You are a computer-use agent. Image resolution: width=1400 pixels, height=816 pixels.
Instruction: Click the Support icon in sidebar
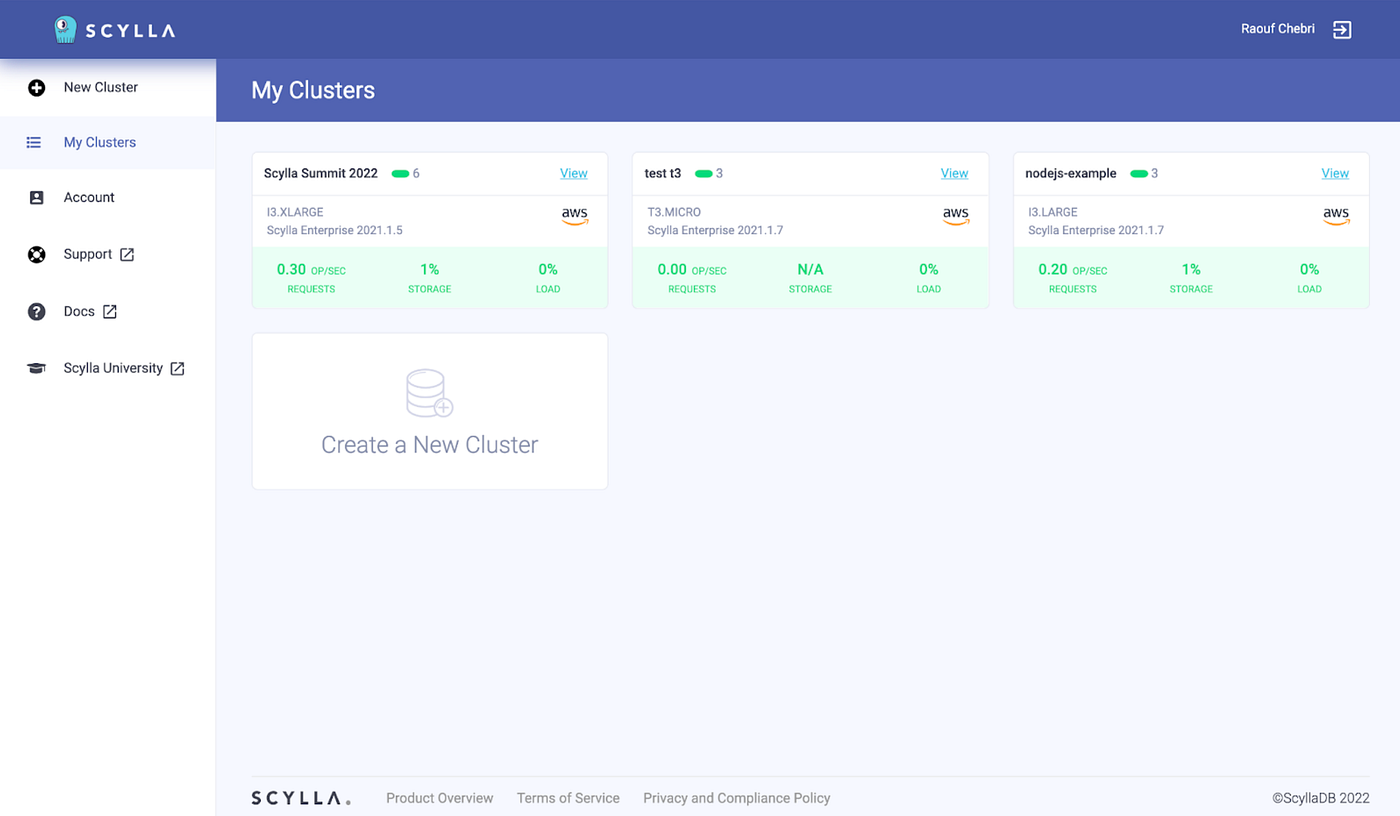coord(36,254)
